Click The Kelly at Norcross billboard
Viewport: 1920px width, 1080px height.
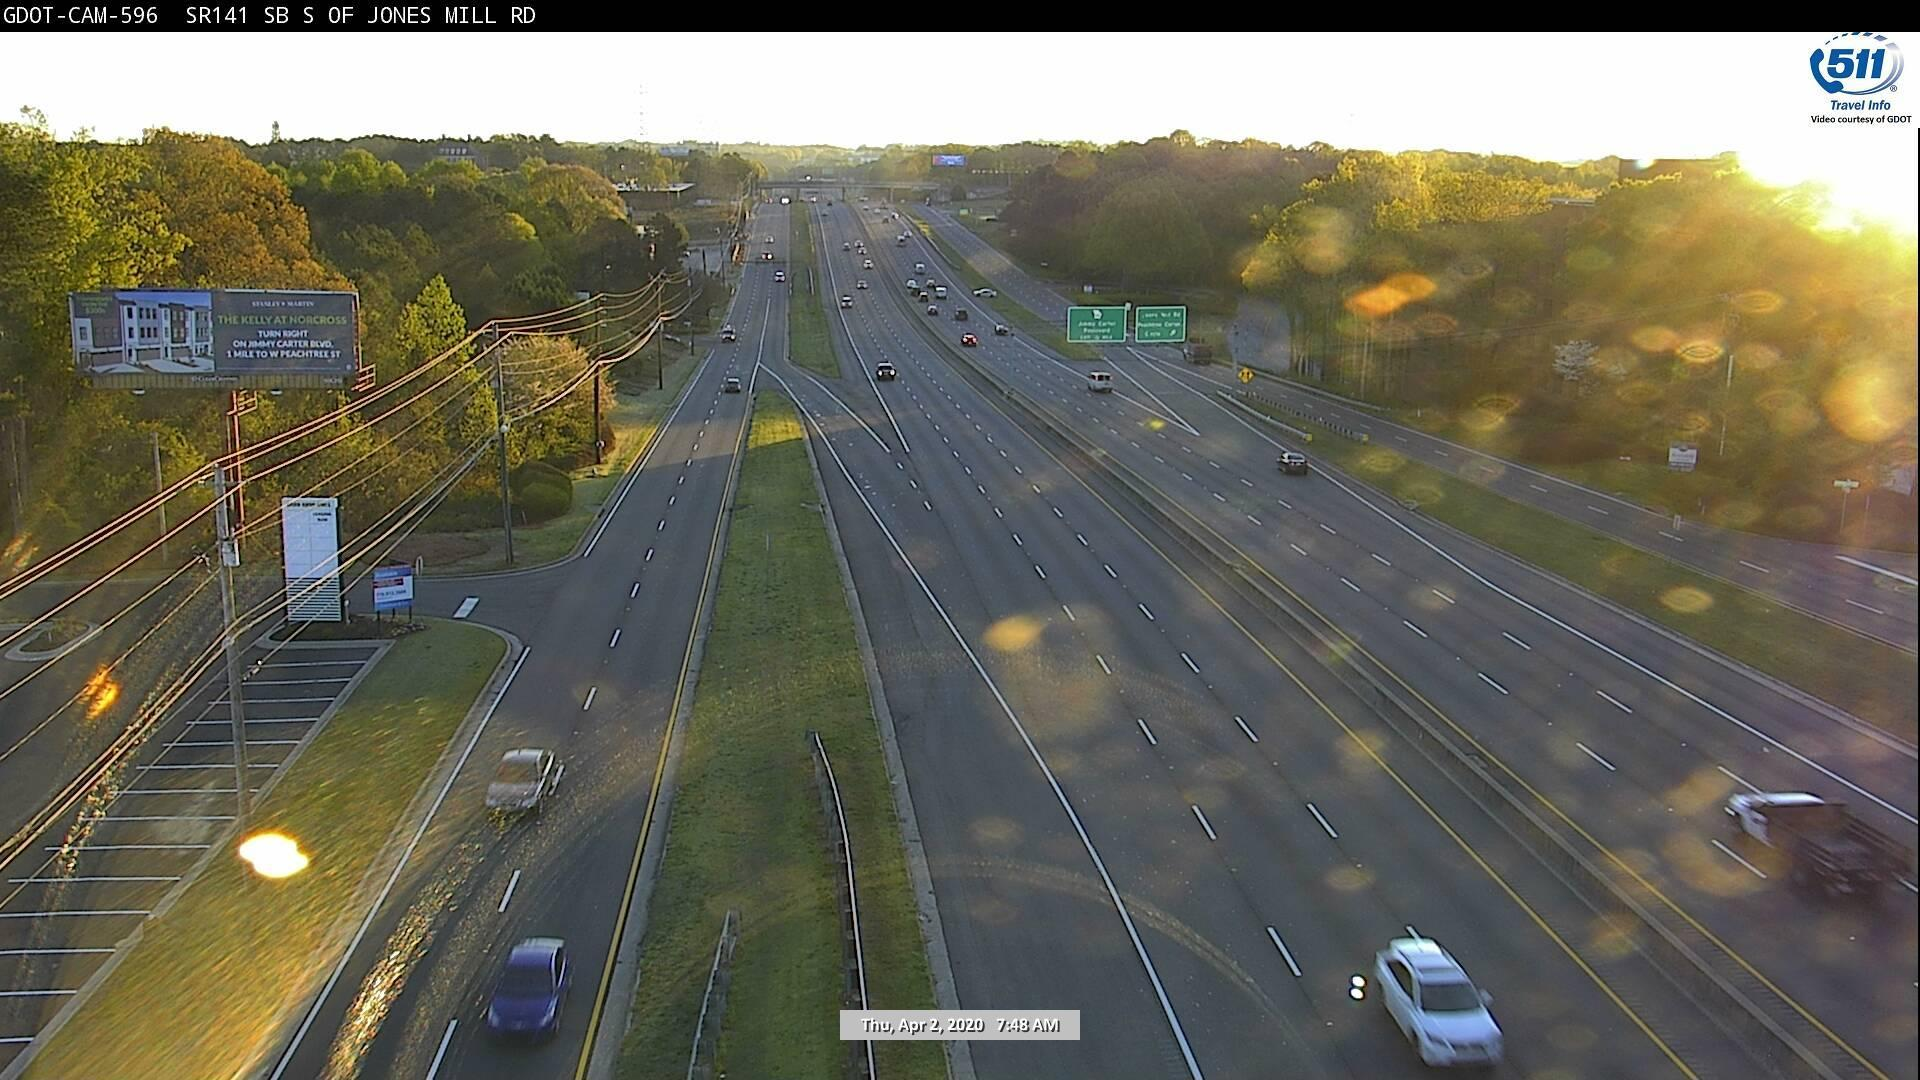214,338
